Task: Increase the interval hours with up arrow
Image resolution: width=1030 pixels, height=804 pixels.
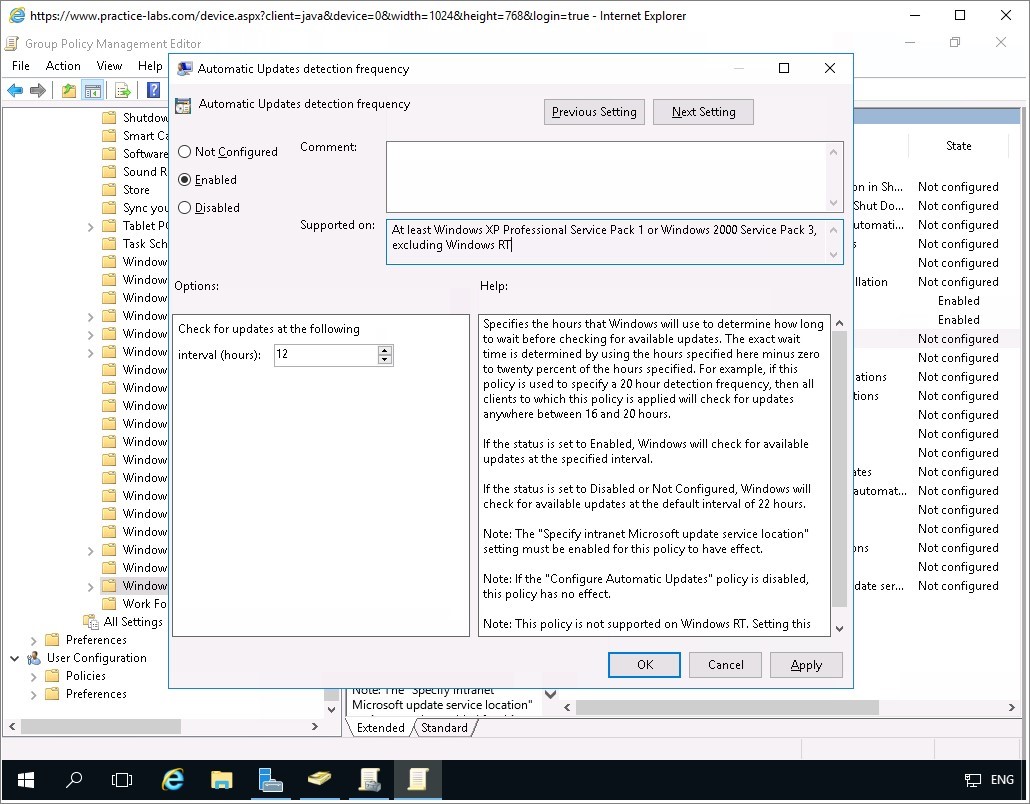Action: (x=385, y=350)
